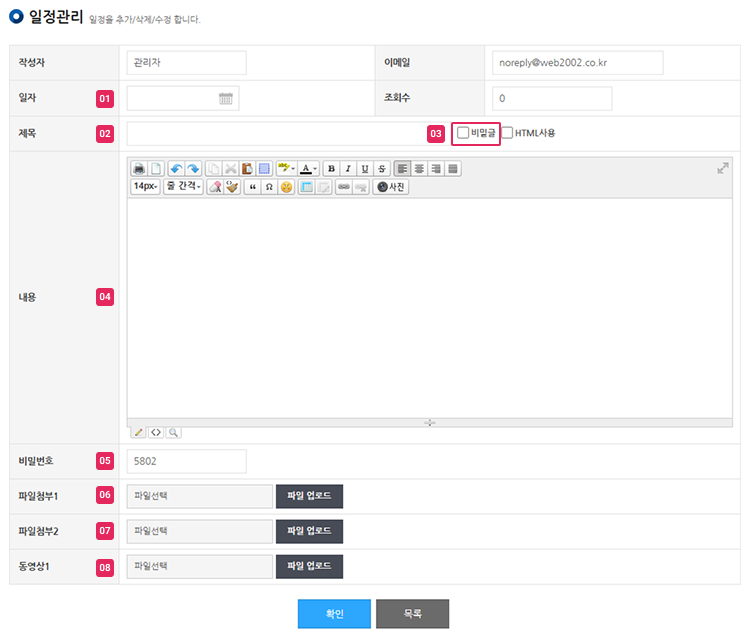The height and width of the screenshot is (639, 750).
Task: Click the print icon in editor toolbar
Action: (x=139, y=169)
